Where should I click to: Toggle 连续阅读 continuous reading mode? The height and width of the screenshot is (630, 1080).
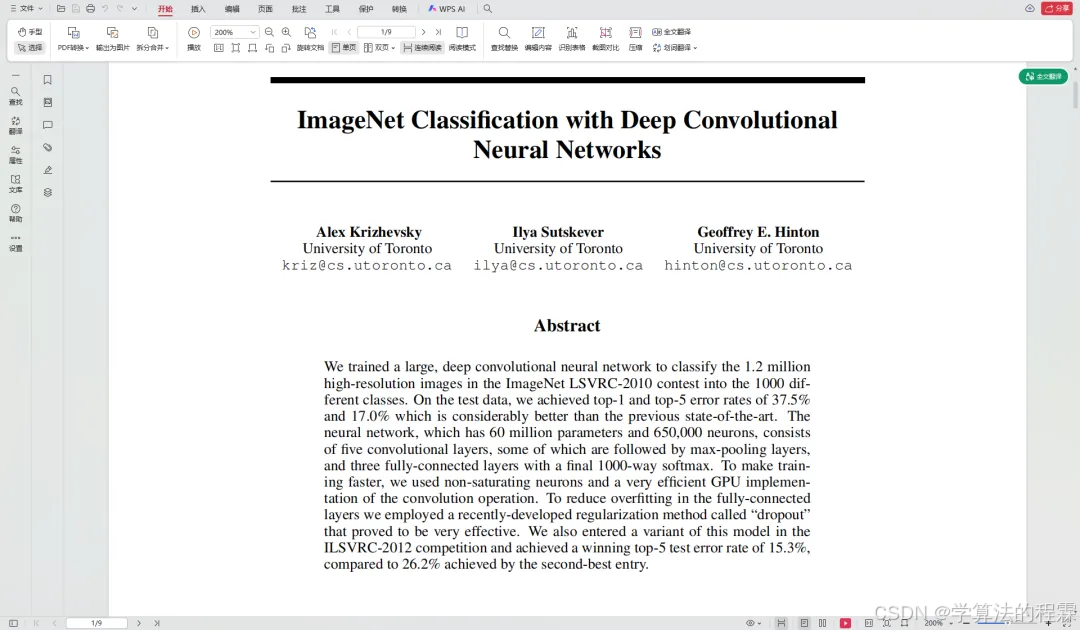pos(422,48)
